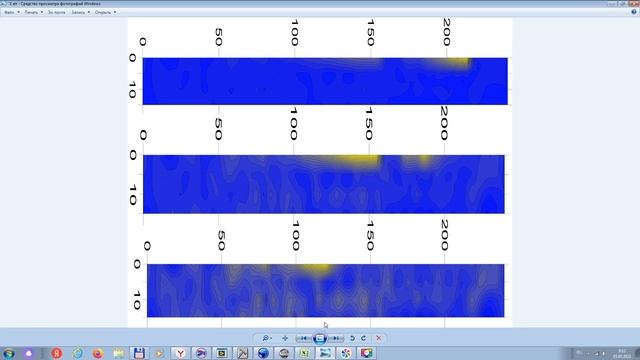
Task: Open the colorful pinwheel taskbar icon
Action: point(346,353)
